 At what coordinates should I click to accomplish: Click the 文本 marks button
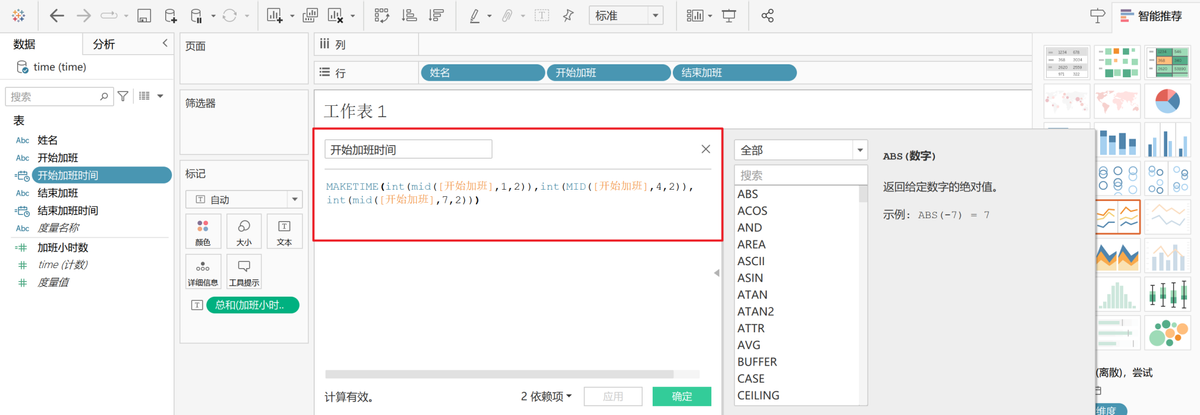click(x=284, y=232)
